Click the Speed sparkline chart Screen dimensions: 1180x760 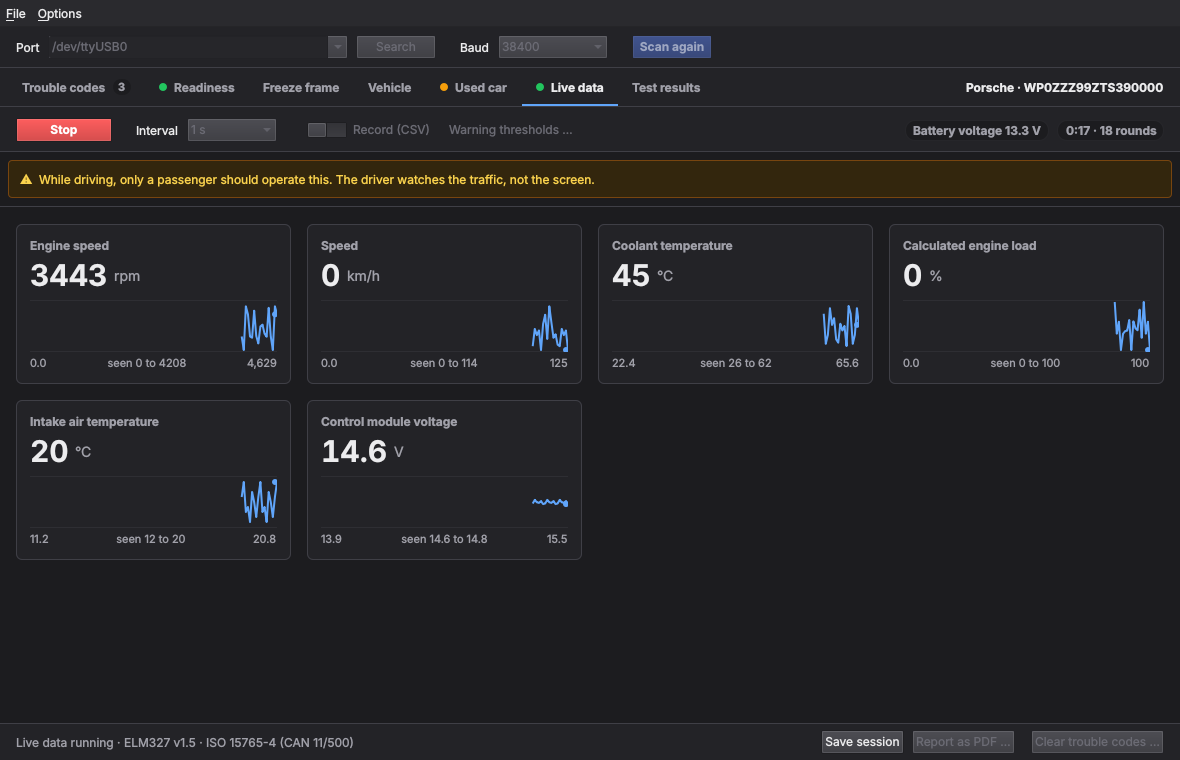click(445, 327)
